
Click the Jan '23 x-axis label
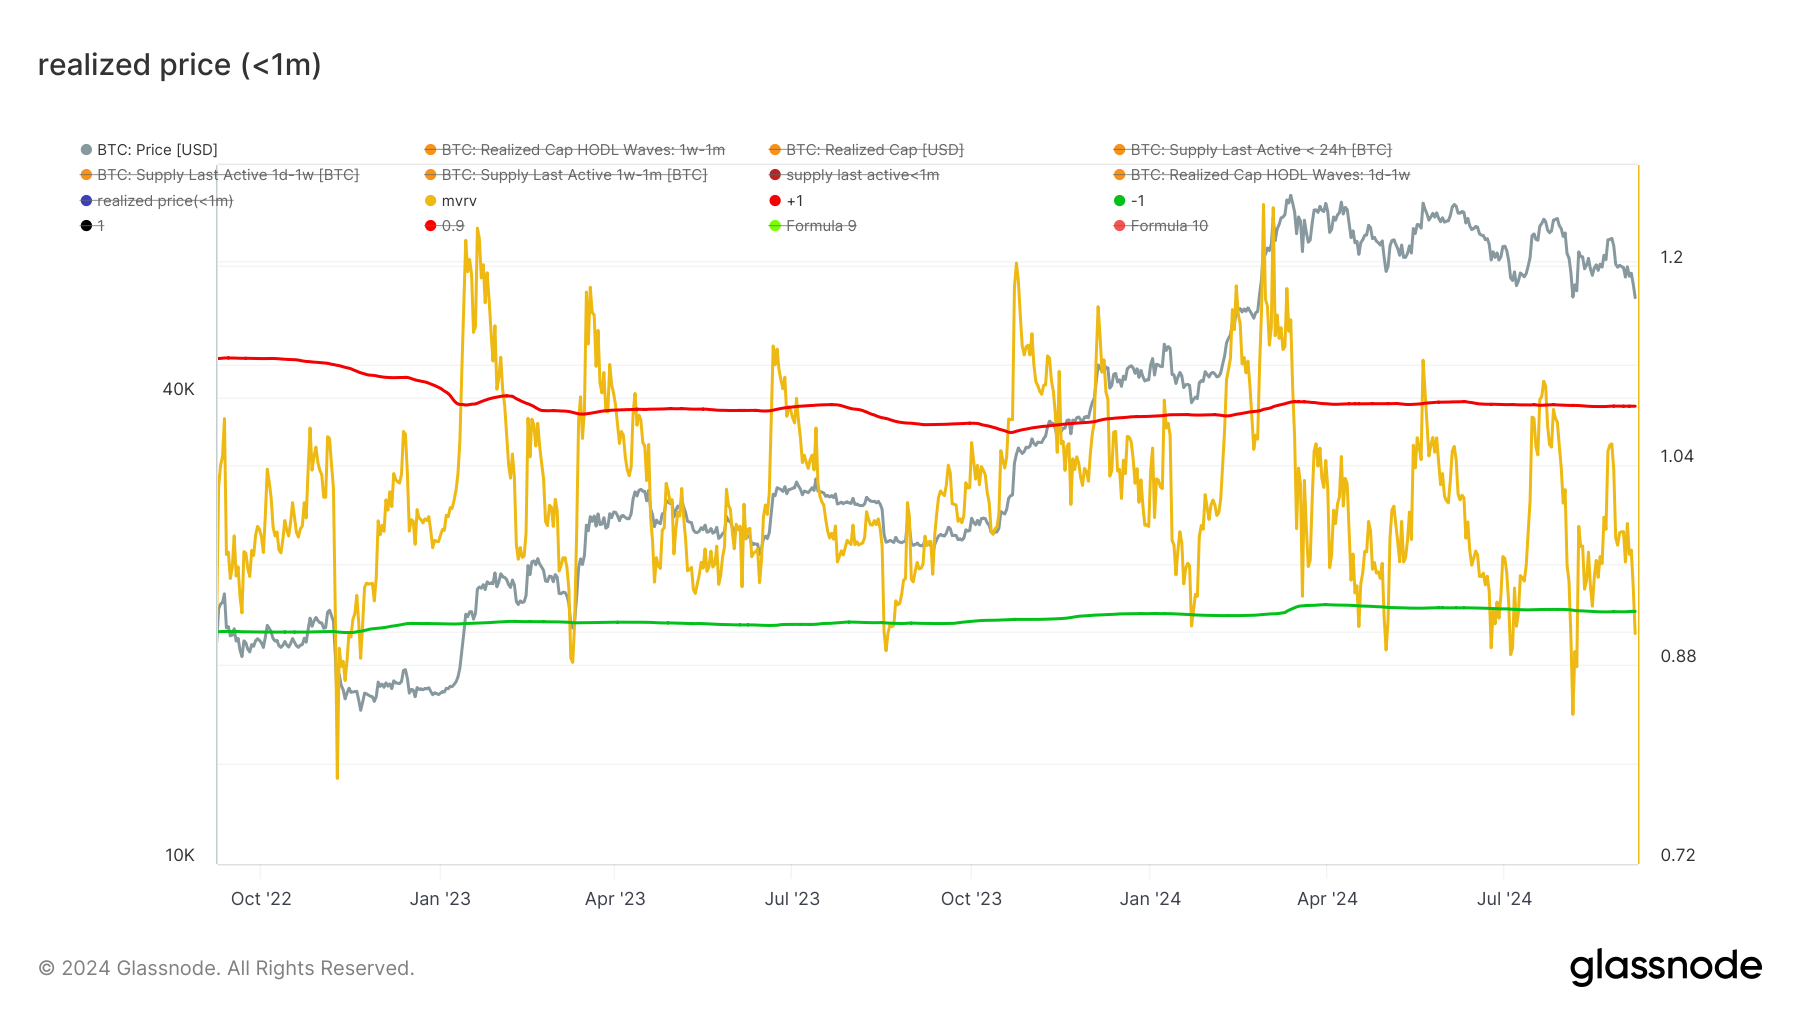tap(440, 899)
